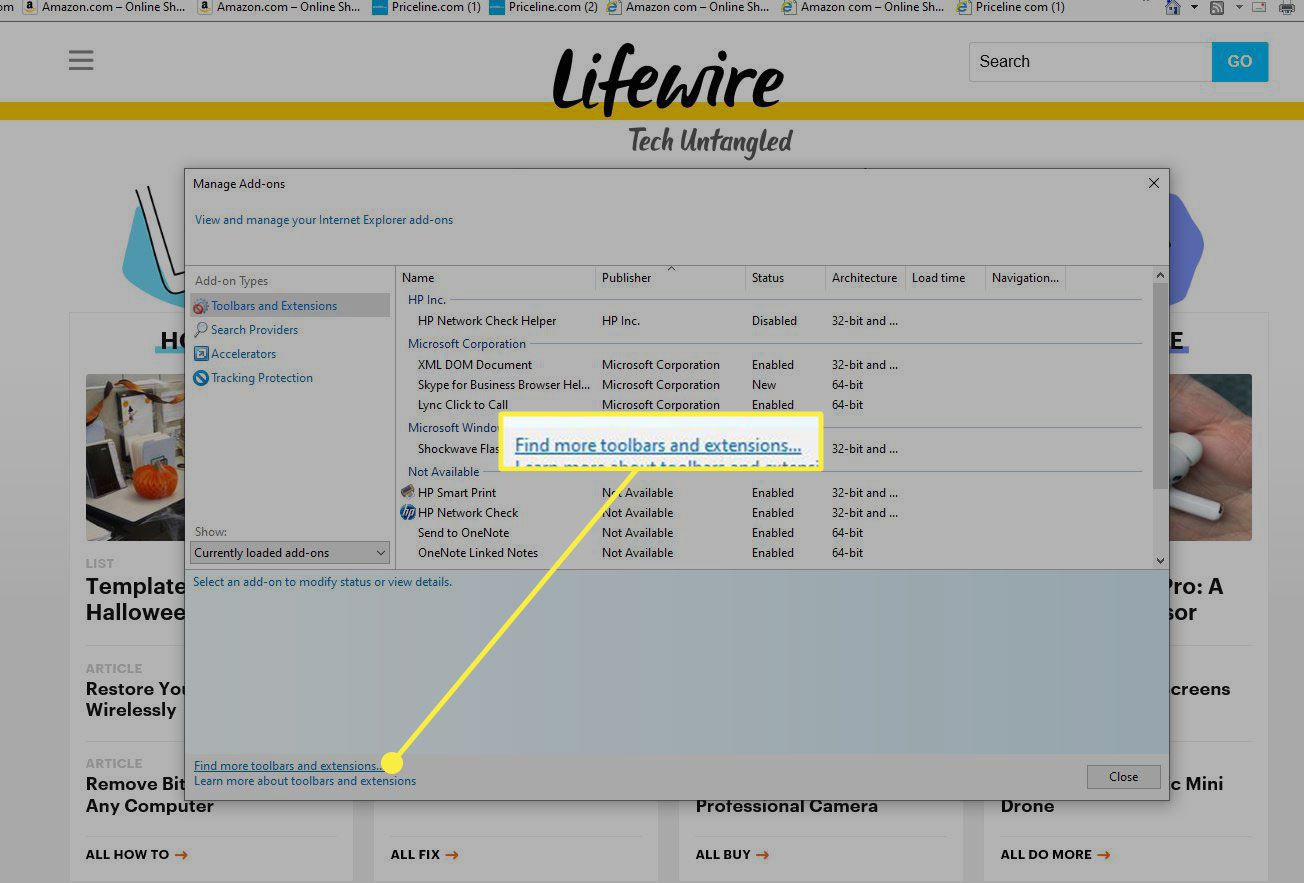Screen dimensions: 1304x883
Task: Select Toolbars and Extensions add-on type
Action: [290, 306]
